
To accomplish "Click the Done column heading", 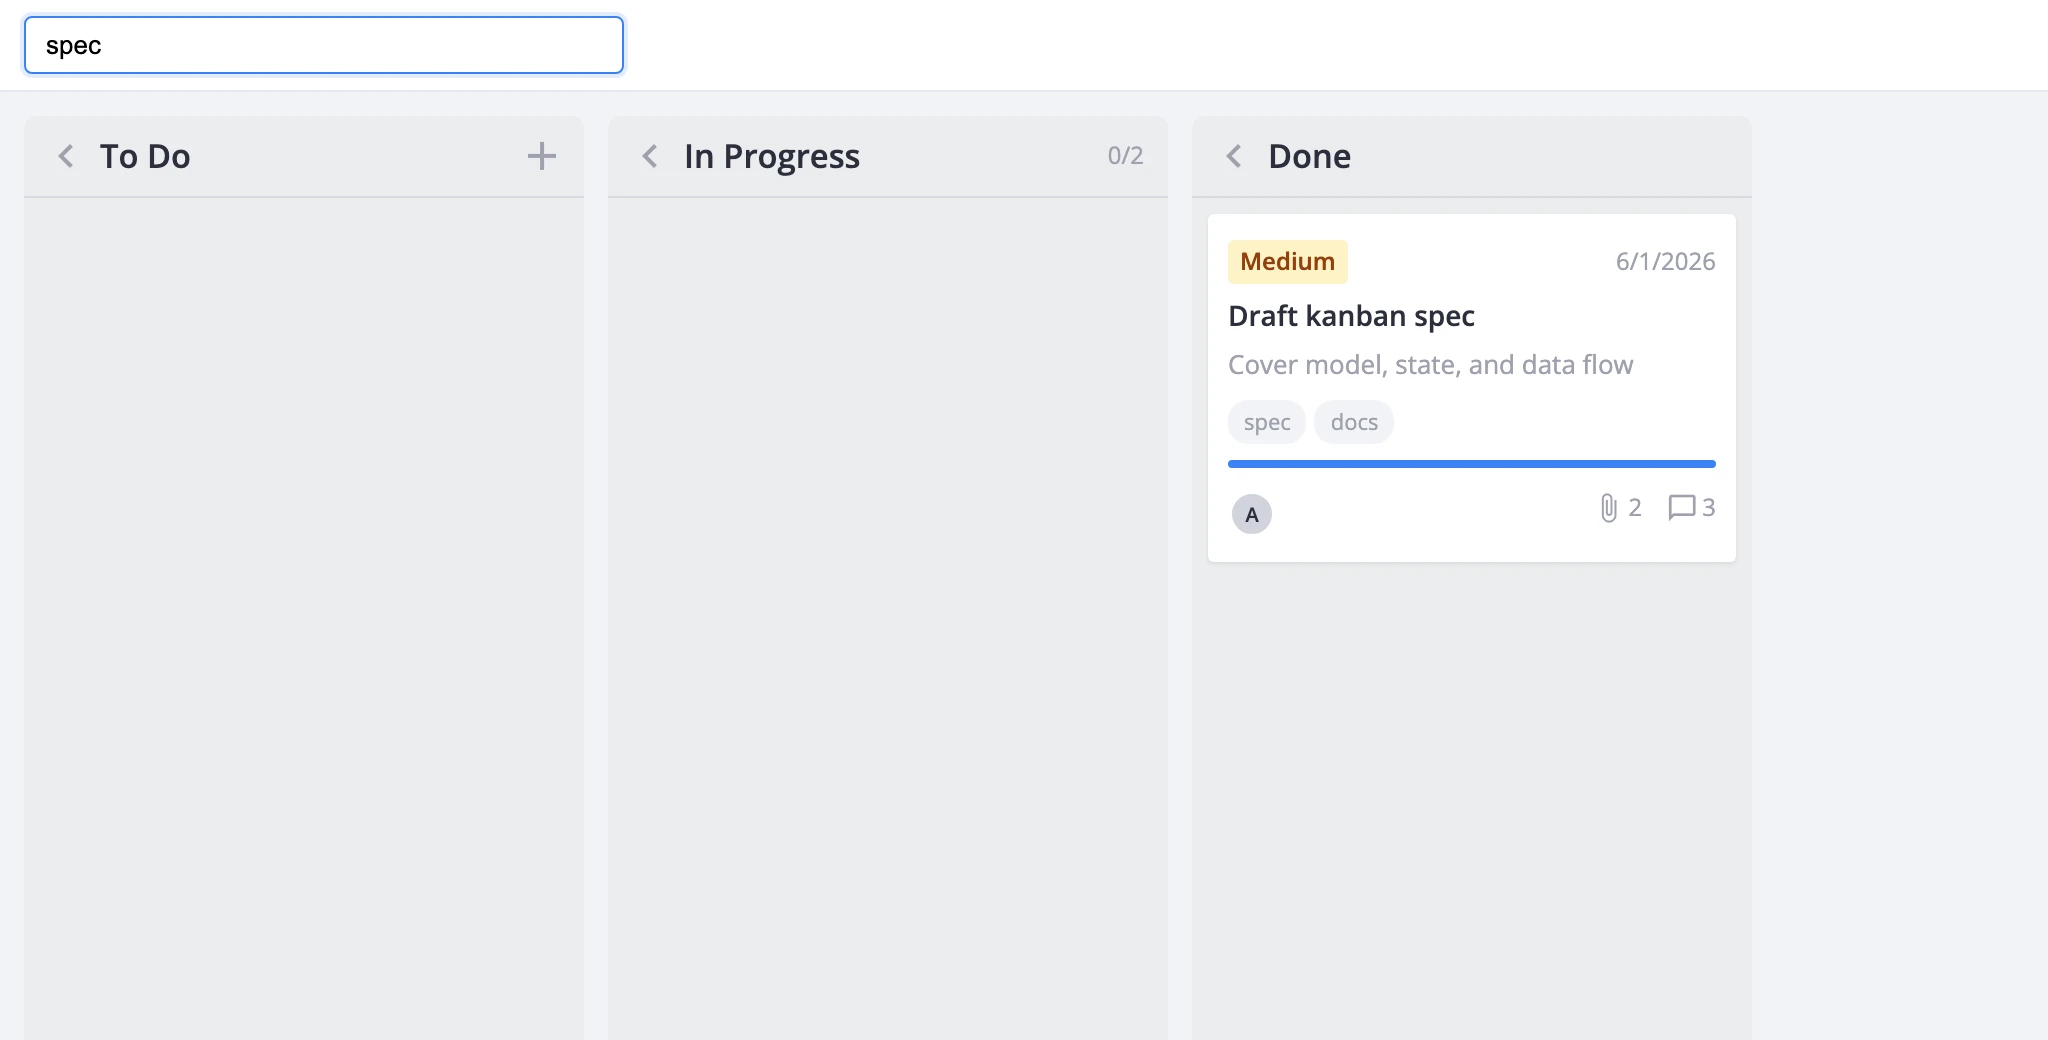I will pyautogui.click(x=1309, y=156).
